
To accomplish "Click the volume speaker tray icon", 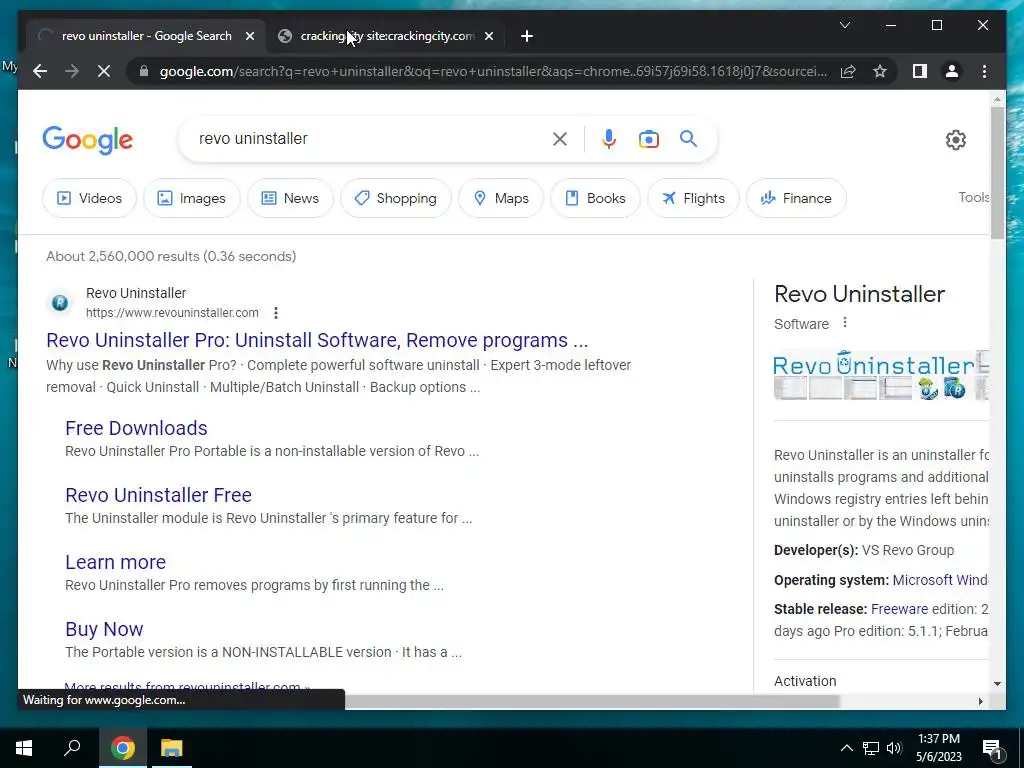I will pos(894,748).
